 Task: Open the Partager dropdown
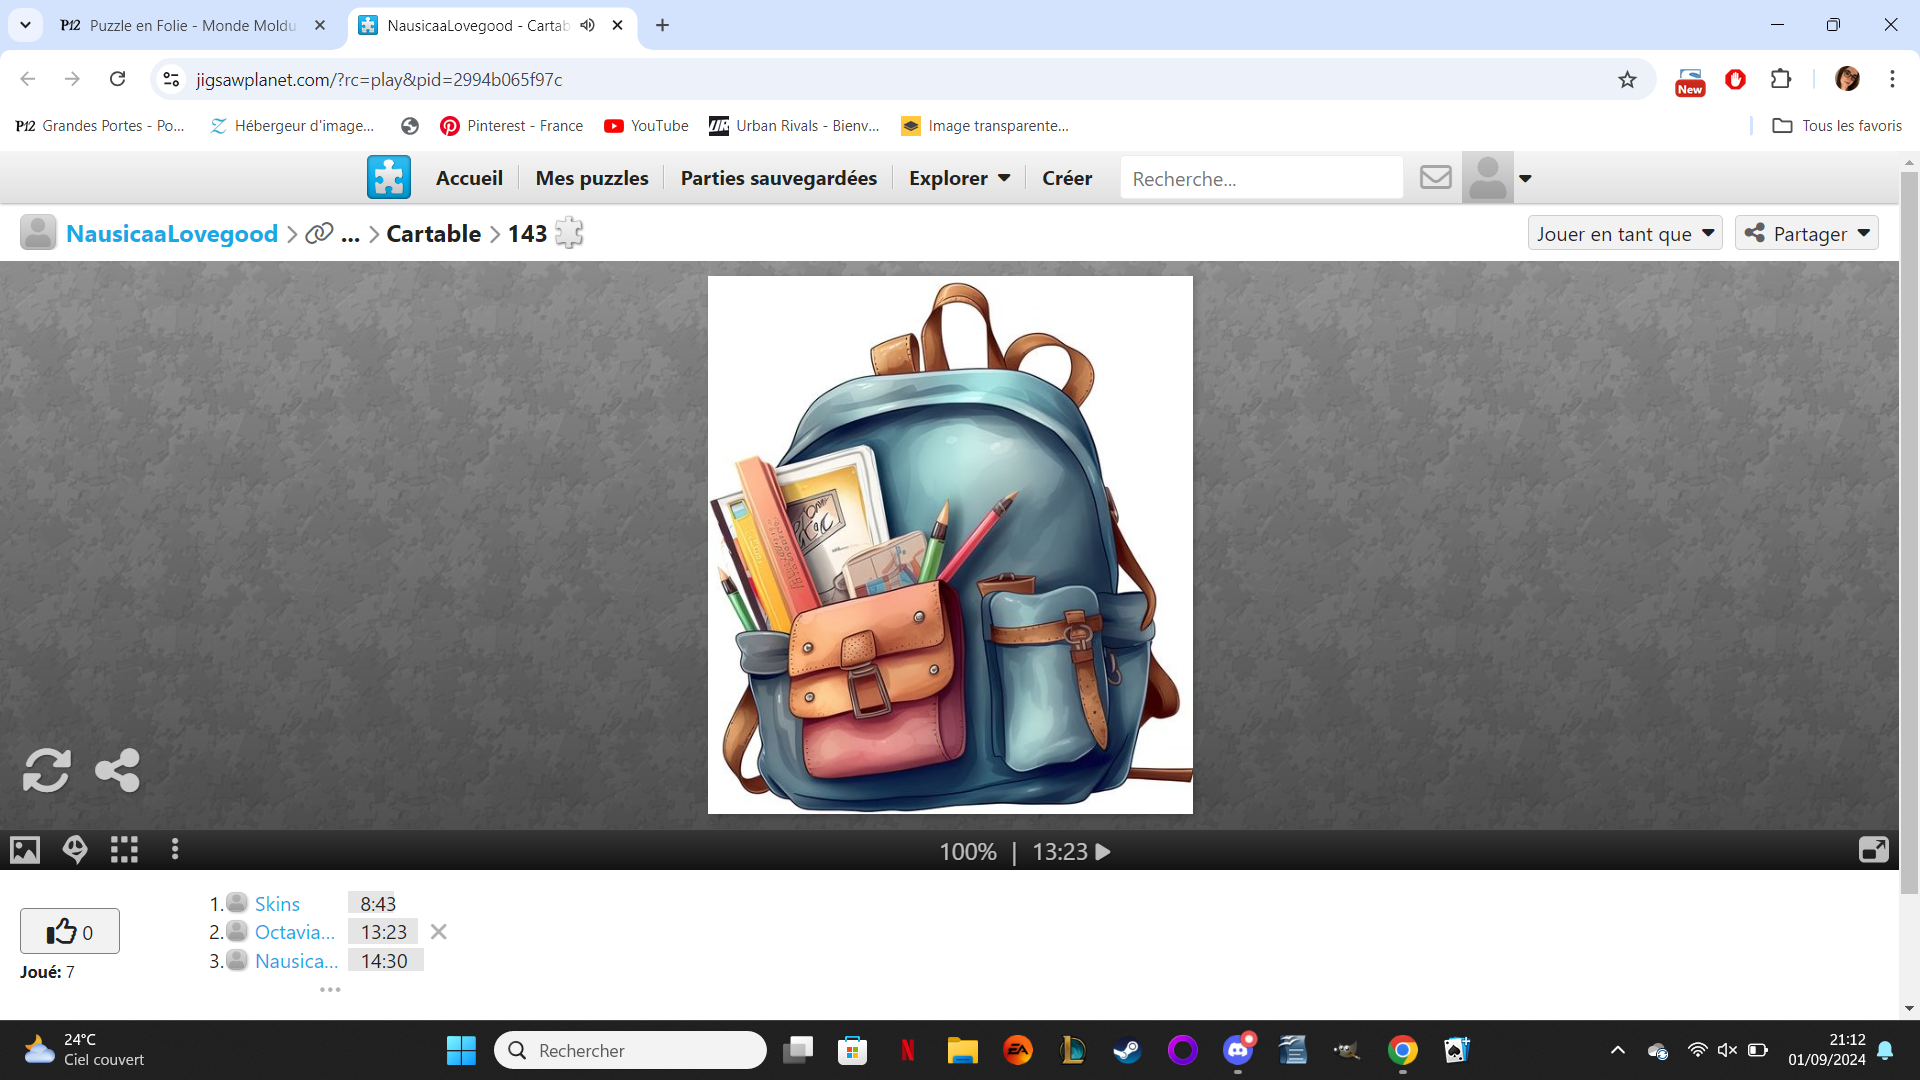click(x=1807, y=234)
